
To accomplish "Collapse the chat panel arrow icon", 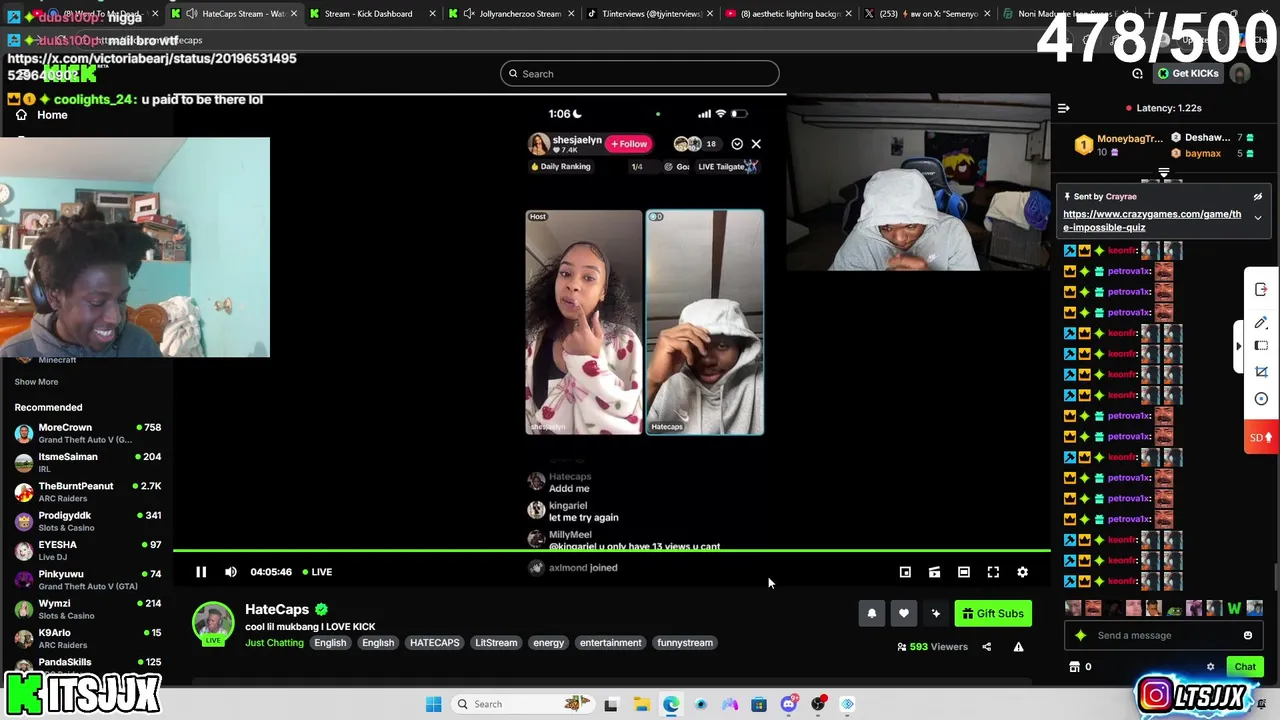I will pyautogui.click(x=1064, y=108).
